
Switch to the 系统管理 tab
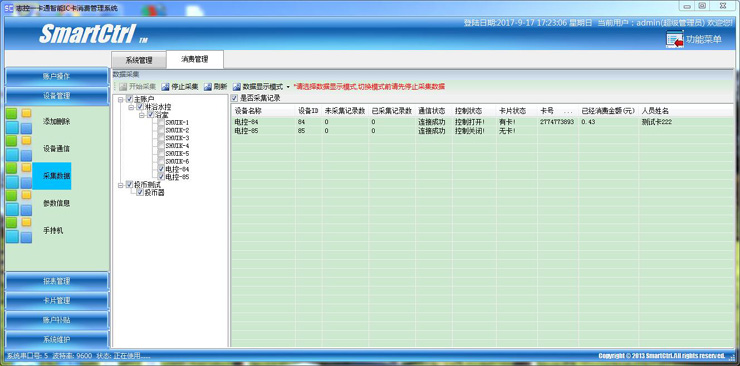(x=139, y=60)
